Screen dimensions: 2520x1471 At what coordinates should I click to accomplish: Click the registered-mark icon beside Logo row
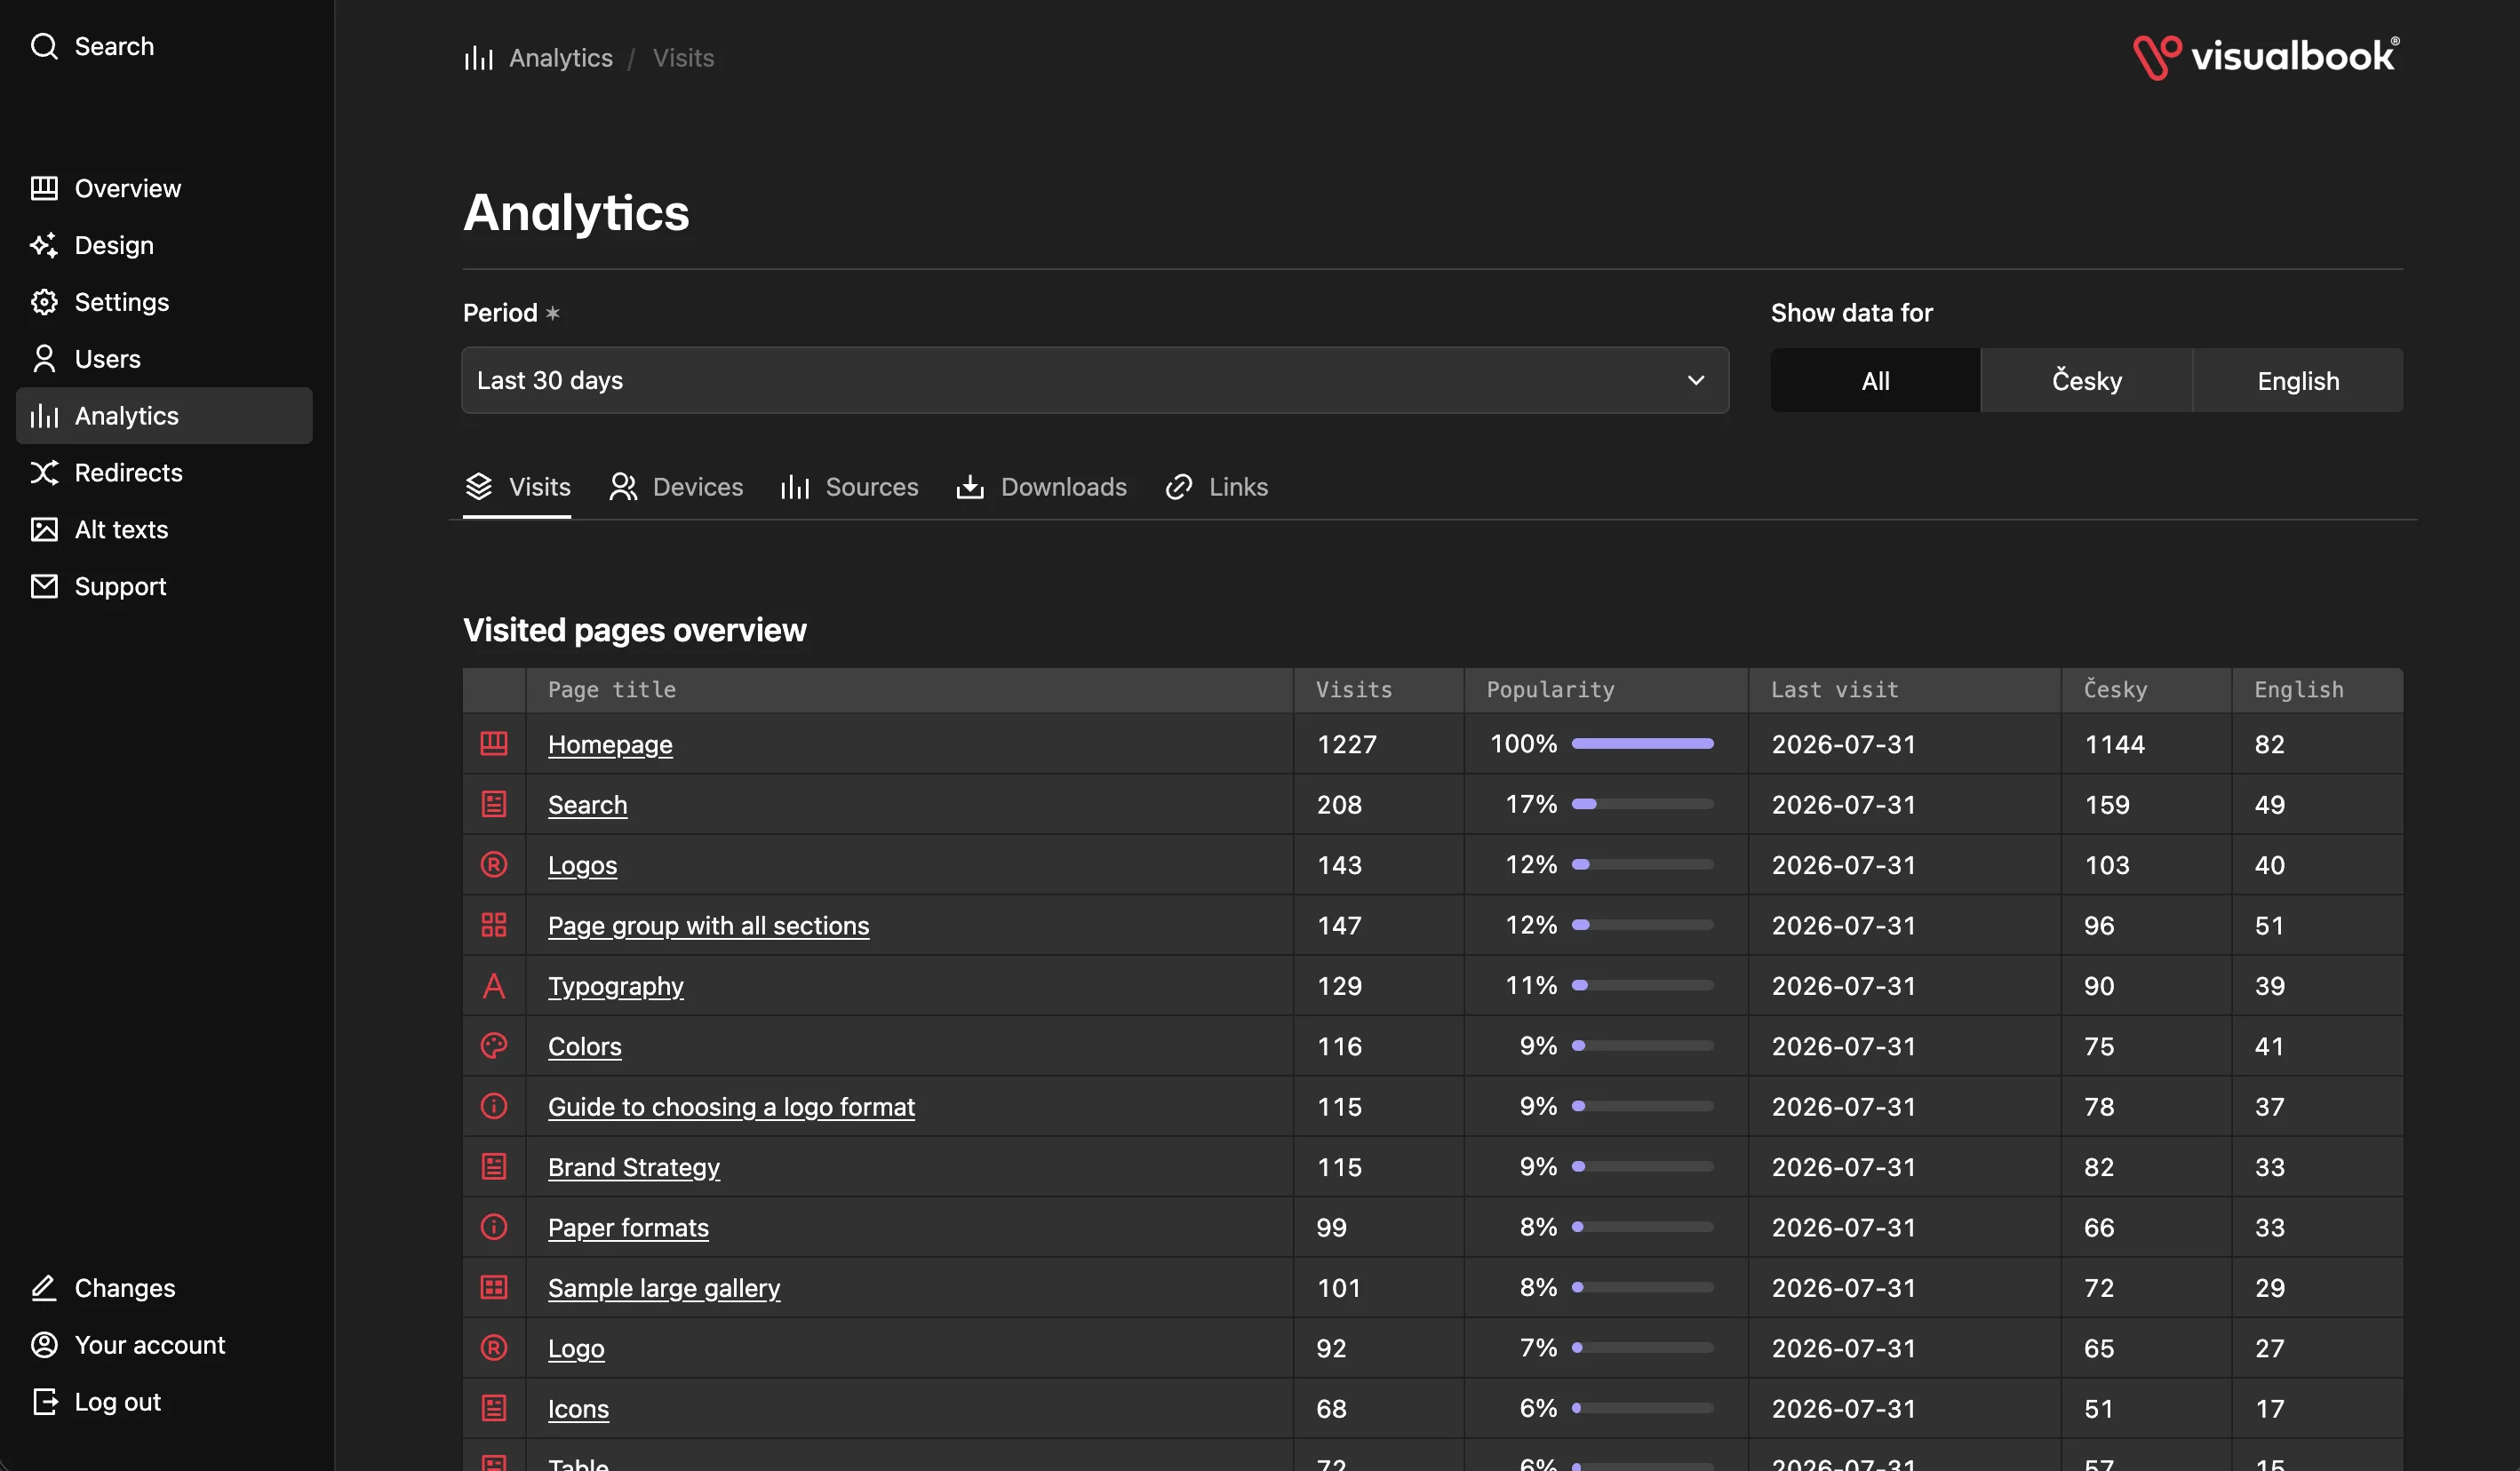point(494,1348)
